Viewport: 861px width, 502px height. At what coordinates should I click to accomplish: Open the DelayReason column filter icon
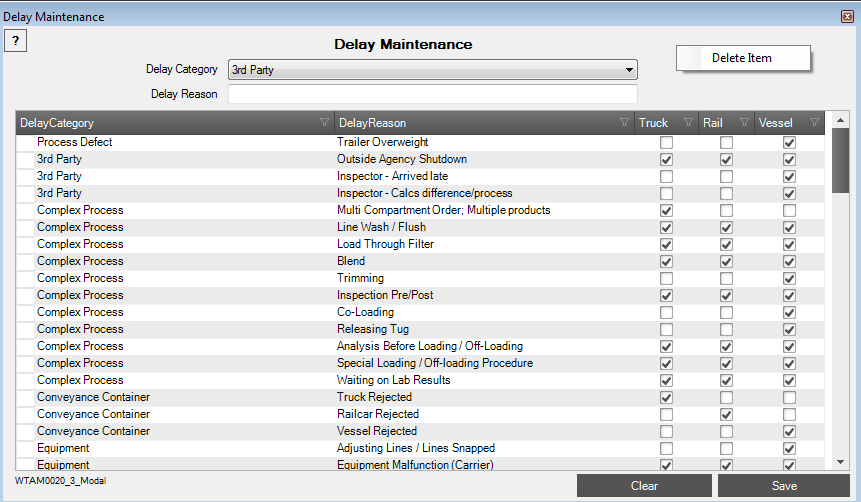(624, 123)
